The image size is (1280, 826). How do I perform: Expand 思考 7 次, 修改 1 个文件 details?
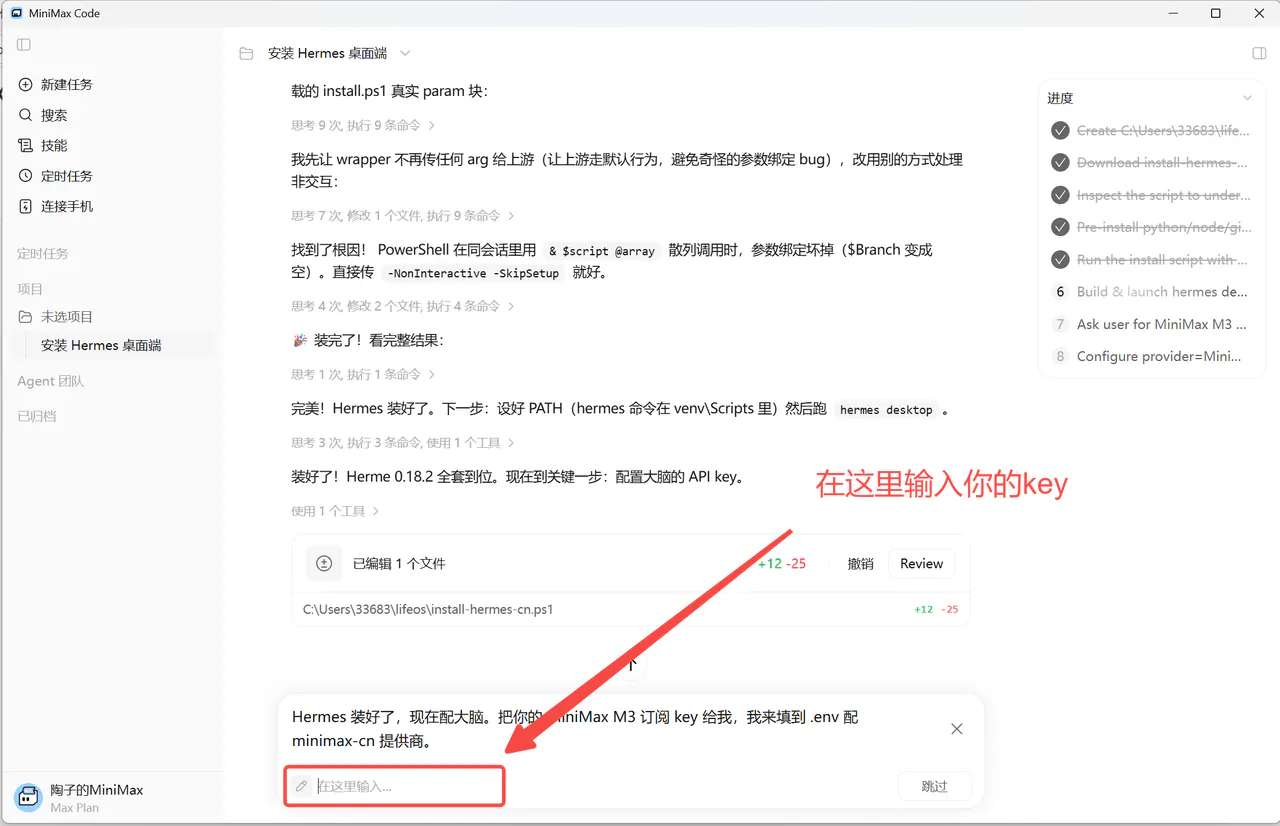click(403, 215)
